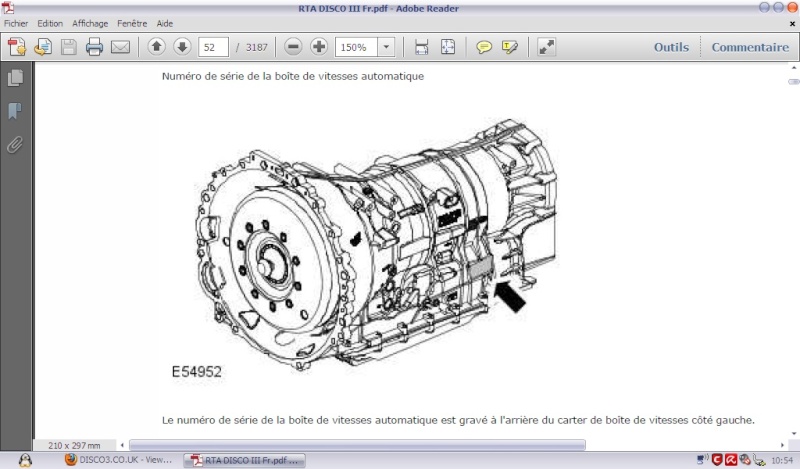
Task: Go to next page with down arrow
Action: pyautogui.click(x=182, y=47)
